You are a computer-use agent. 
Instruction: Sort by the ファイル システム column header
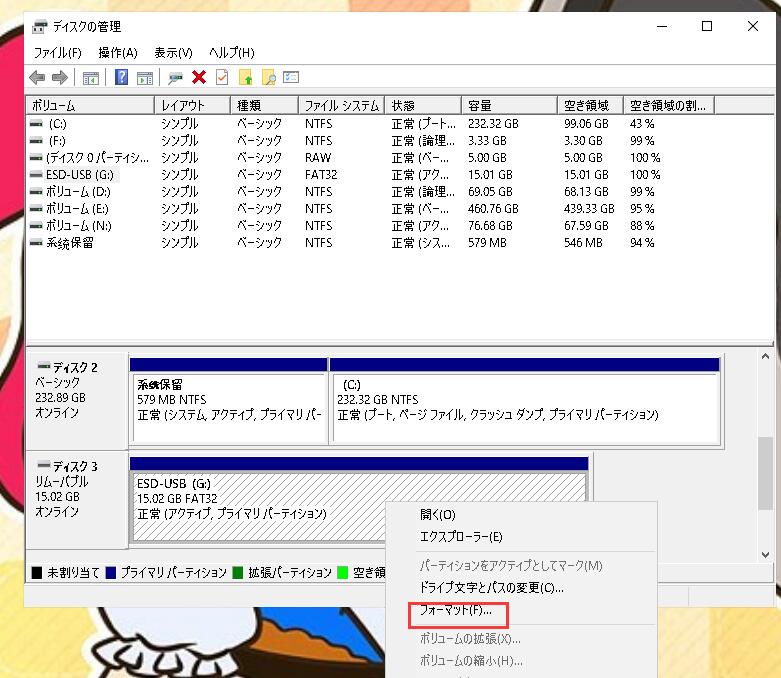click(x=342, y=106)
